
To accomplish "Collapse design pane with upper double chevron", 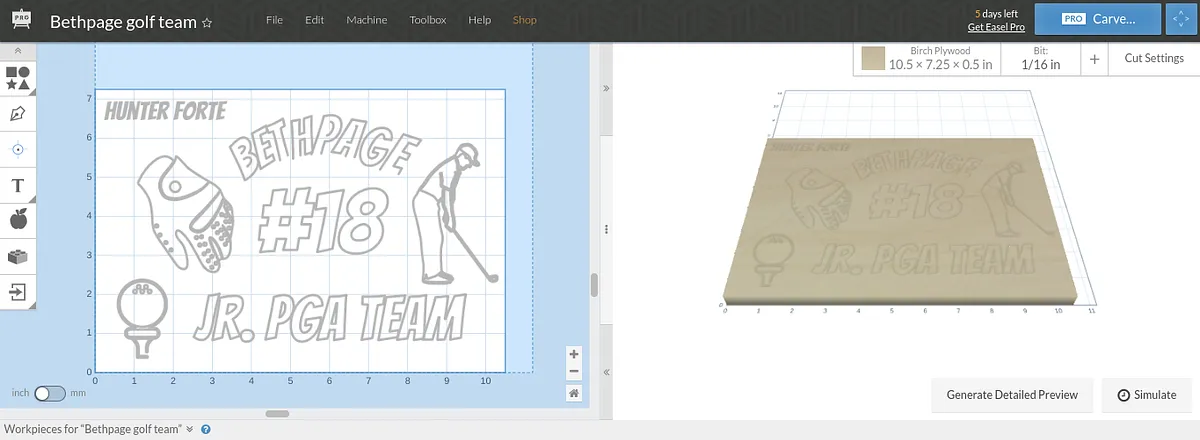I will click(607, 88).
